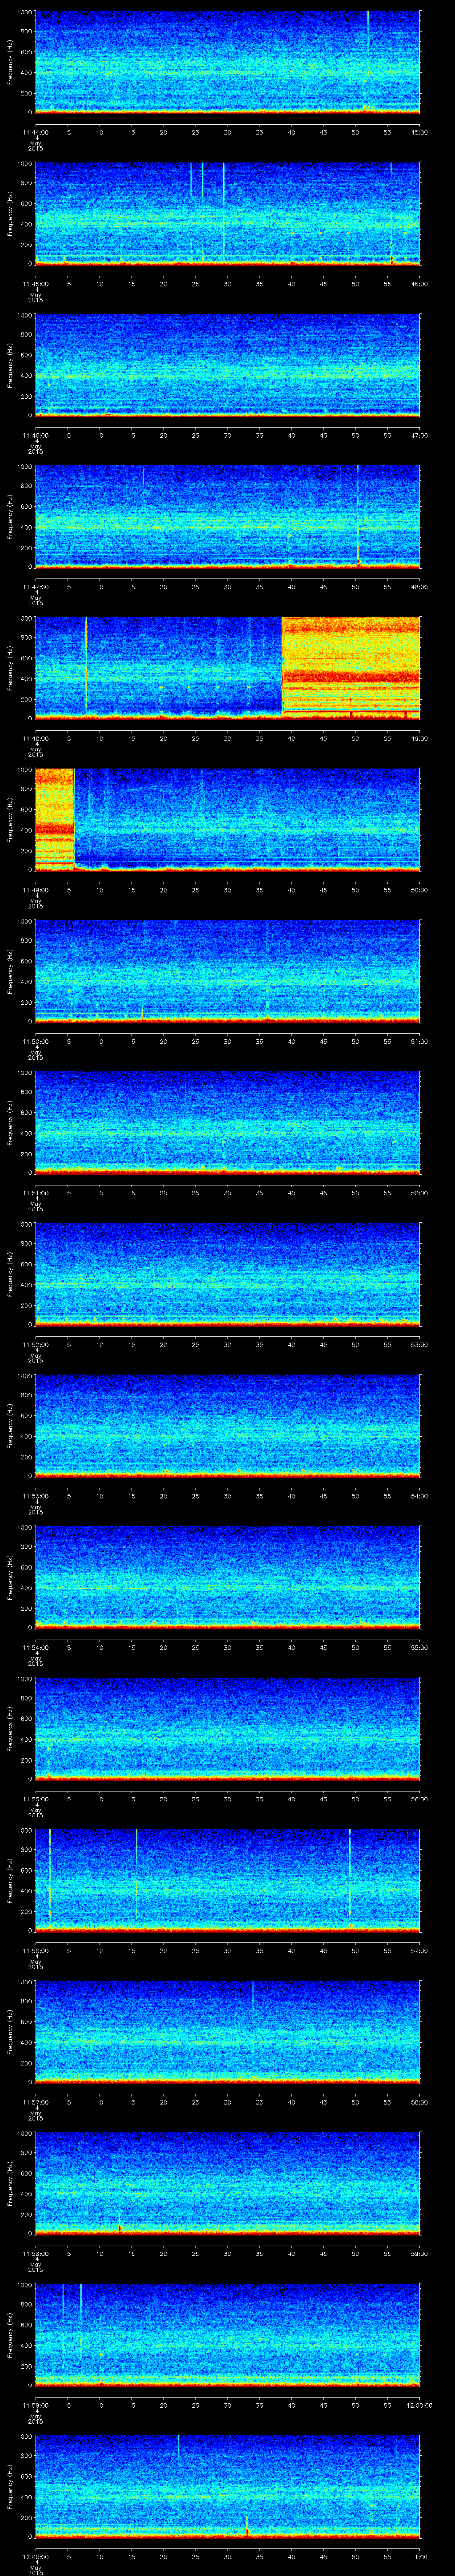Select the spectrogram starting at 11:44:00
Screen dimensions: 455x2576
(x=227, y=62)
